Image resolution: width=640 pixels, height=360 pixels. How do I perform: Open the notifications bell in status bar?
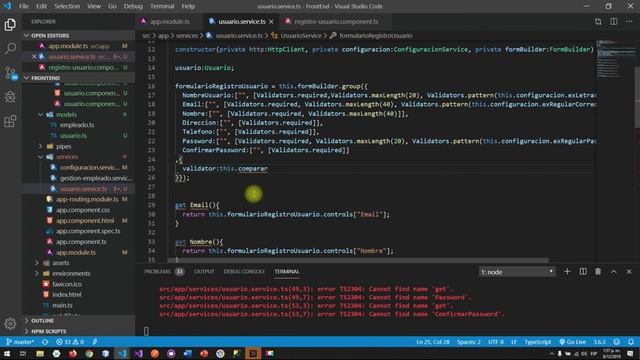631,342
